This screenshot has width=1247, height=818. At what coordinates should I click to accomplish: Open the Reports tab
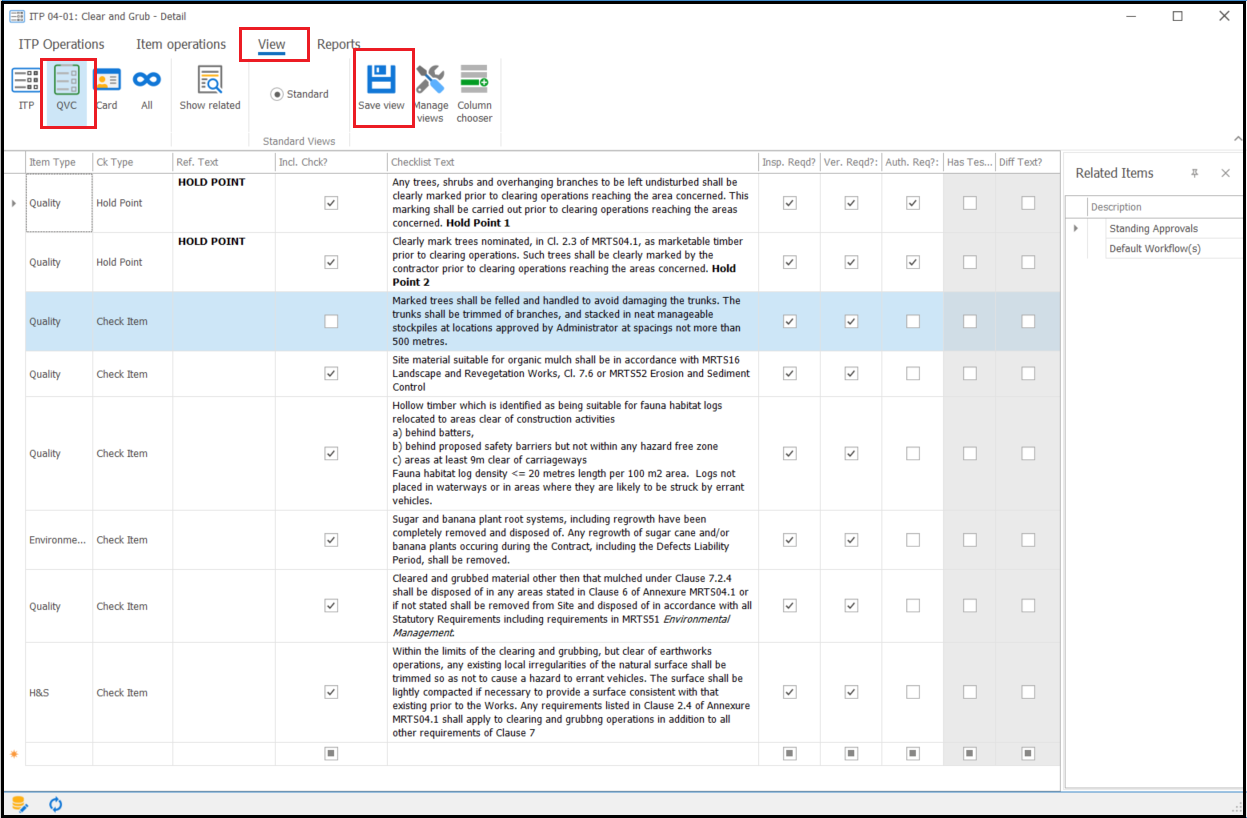[x=338, y=44]
